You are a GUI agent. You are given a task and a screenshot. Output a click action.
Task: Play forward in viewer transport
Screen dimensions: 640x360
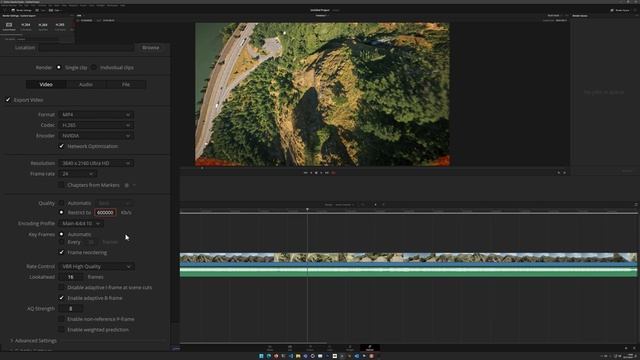coord(321,173)
